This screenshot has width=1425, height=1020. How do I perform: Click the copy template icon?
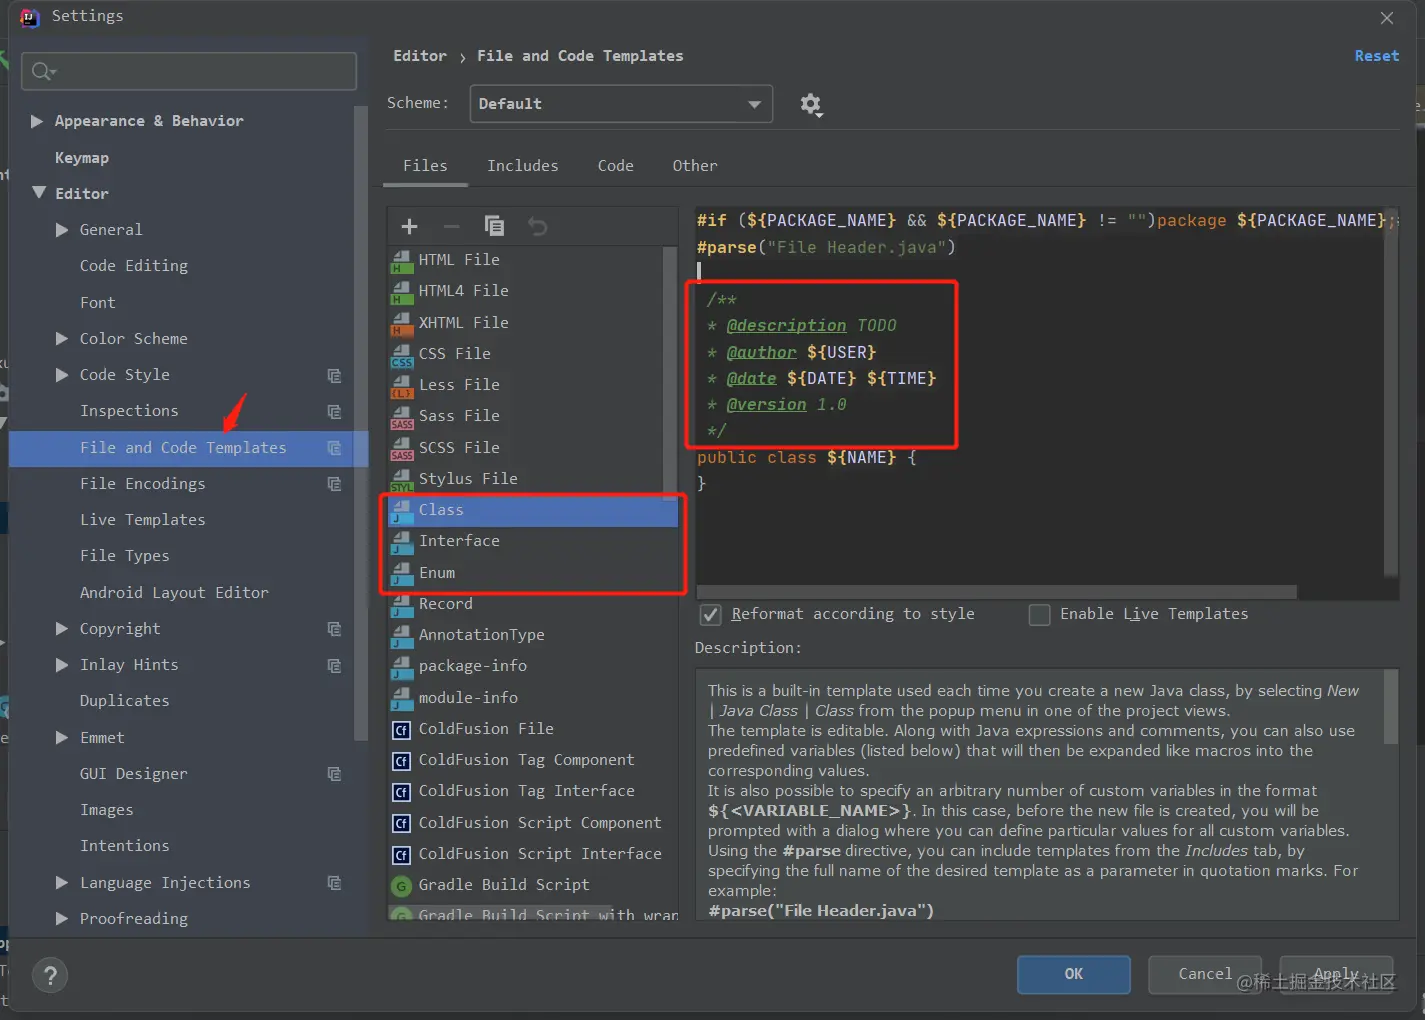coord(494,226)
